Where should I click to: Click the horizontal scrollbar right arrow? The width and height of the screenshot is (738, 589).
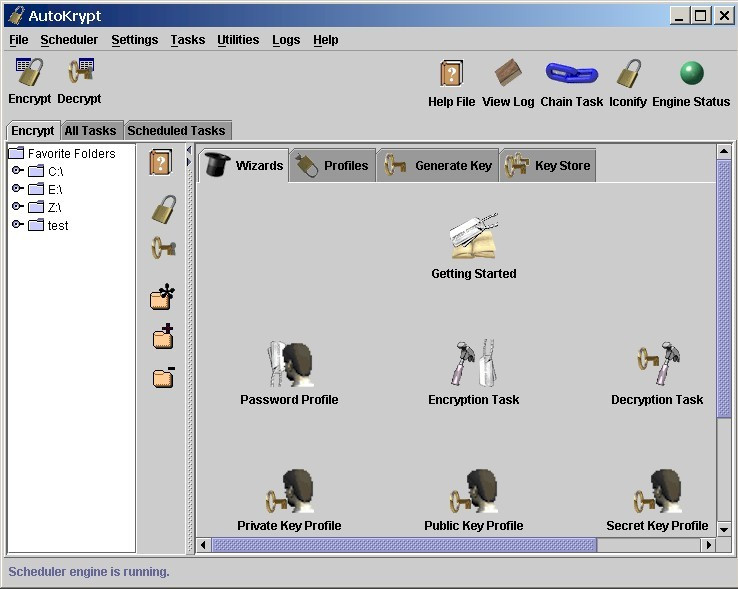709,545
